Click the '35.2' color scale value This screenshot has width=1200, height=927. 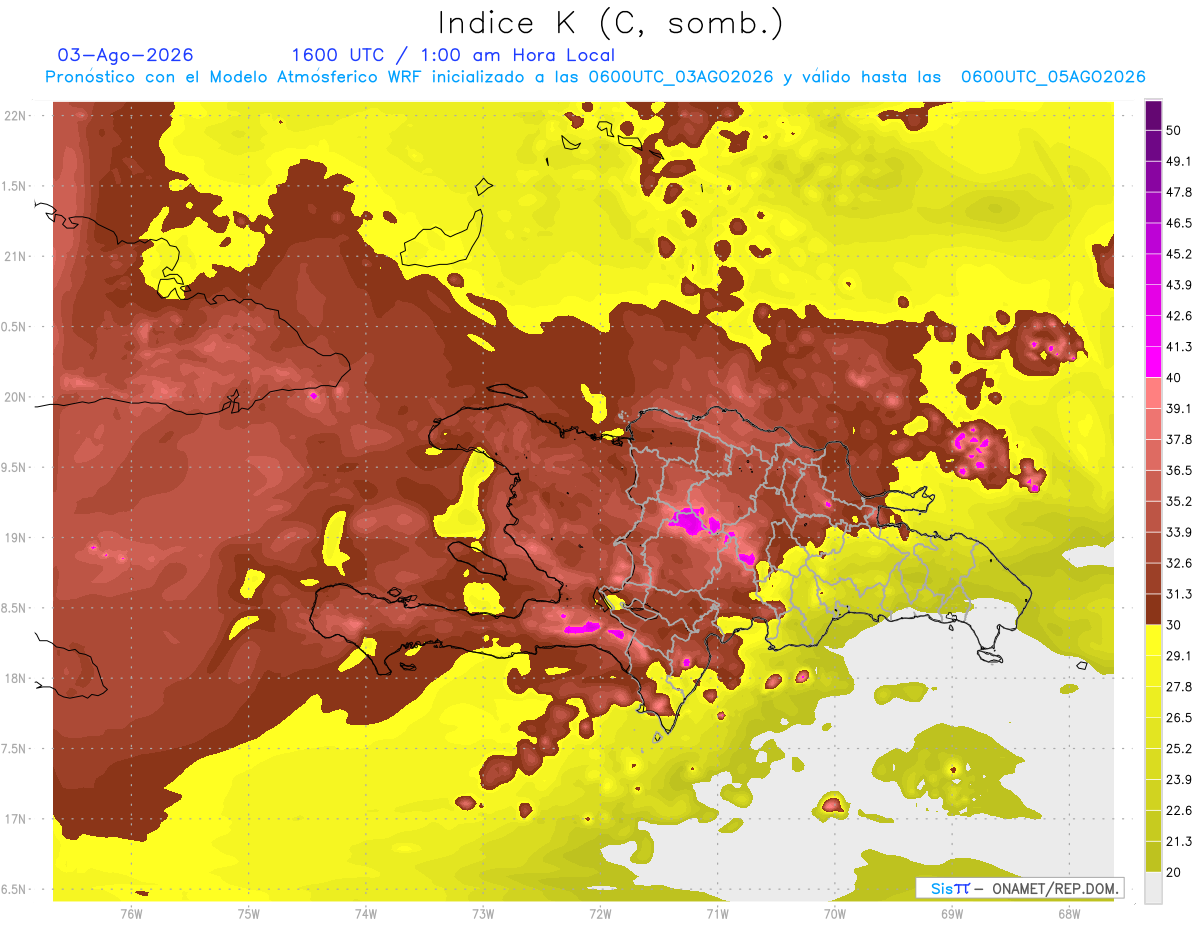1179,501
